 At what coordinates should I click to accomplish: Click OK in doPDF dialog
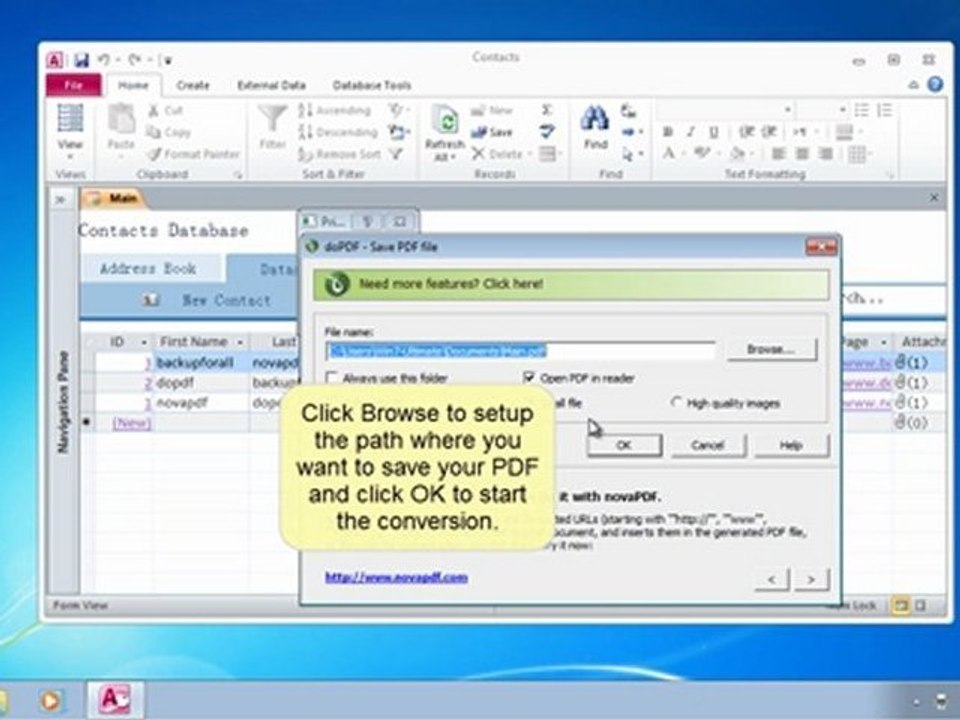coord(624,445)
